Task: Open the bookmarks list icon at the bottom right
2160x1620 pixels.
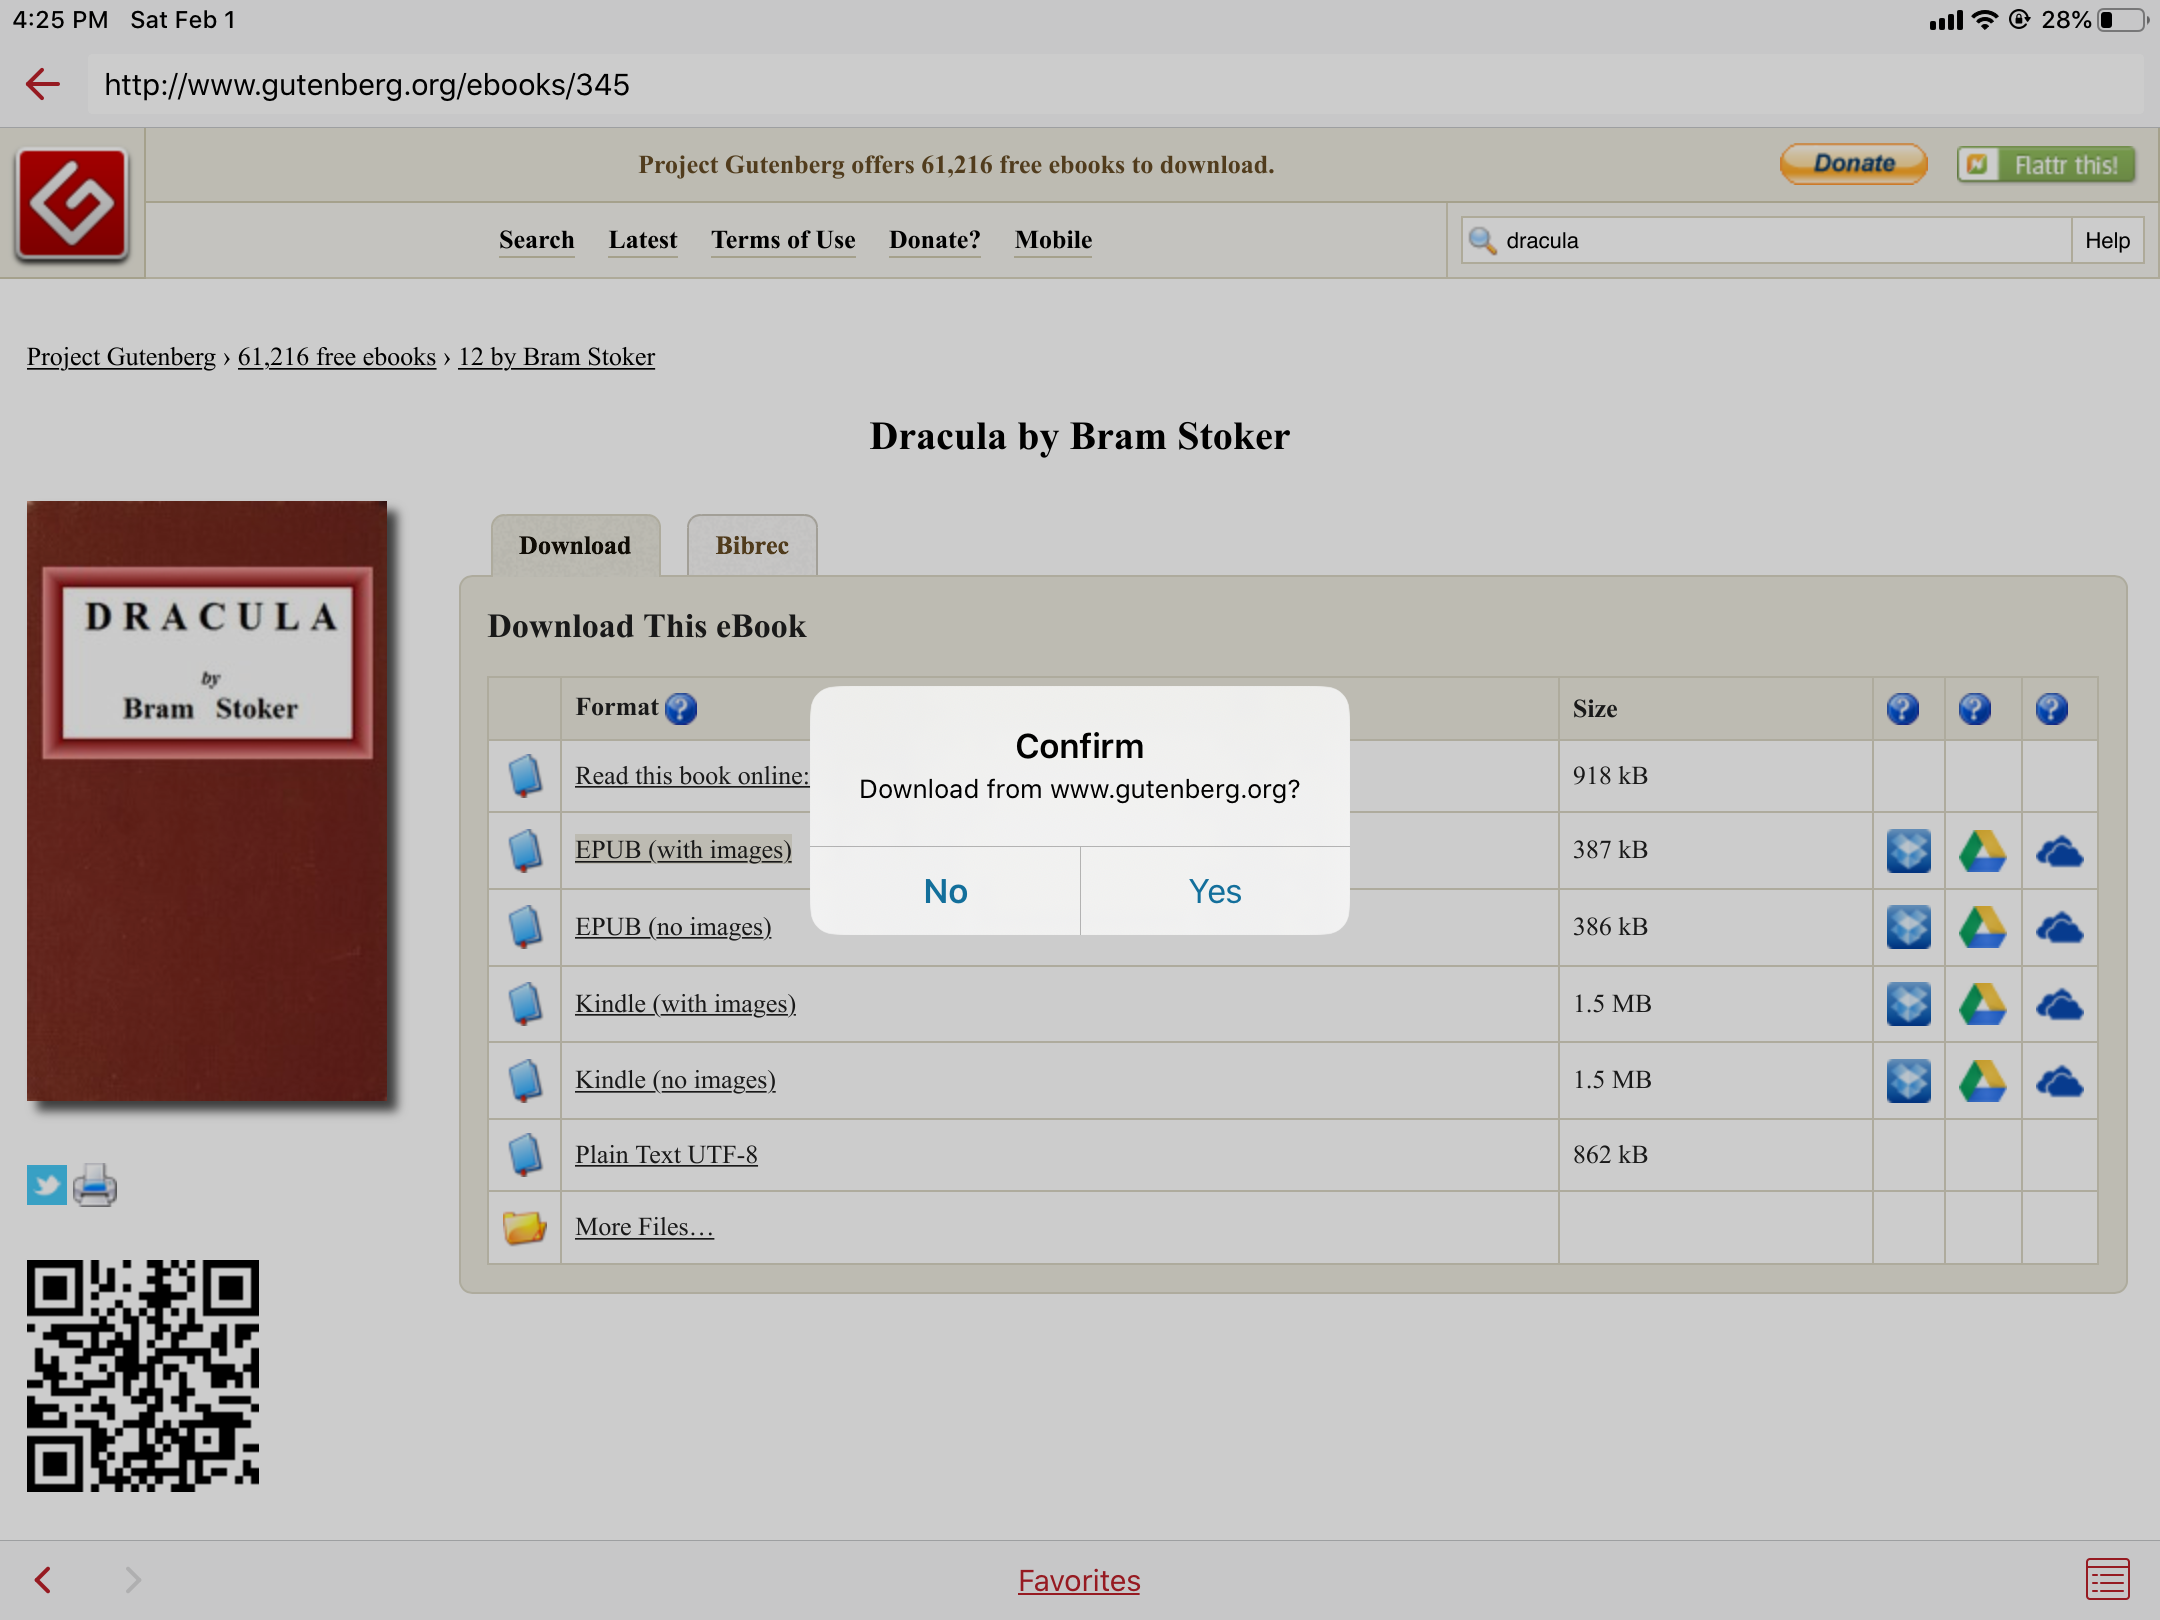Action: click(2107, 1580)
